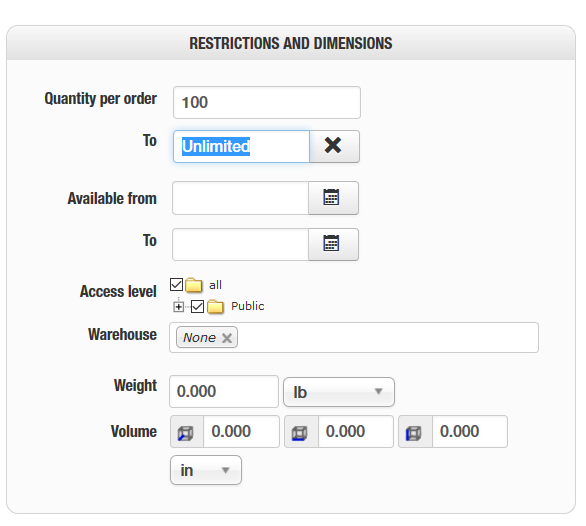Open the calendar picker for the To date

click(x=333, y=244)
